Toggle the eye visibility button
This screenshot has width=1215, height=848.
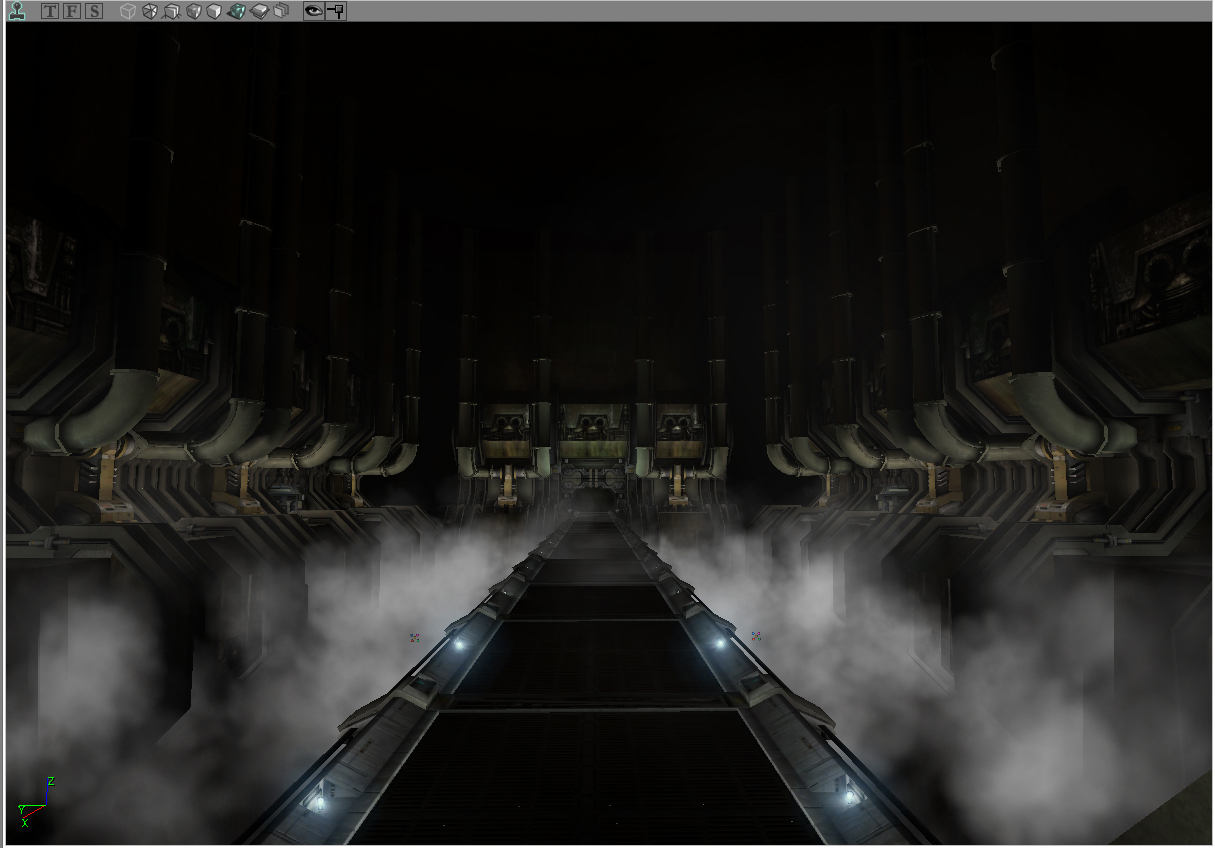pyautogui.click(x=314, y=12)
